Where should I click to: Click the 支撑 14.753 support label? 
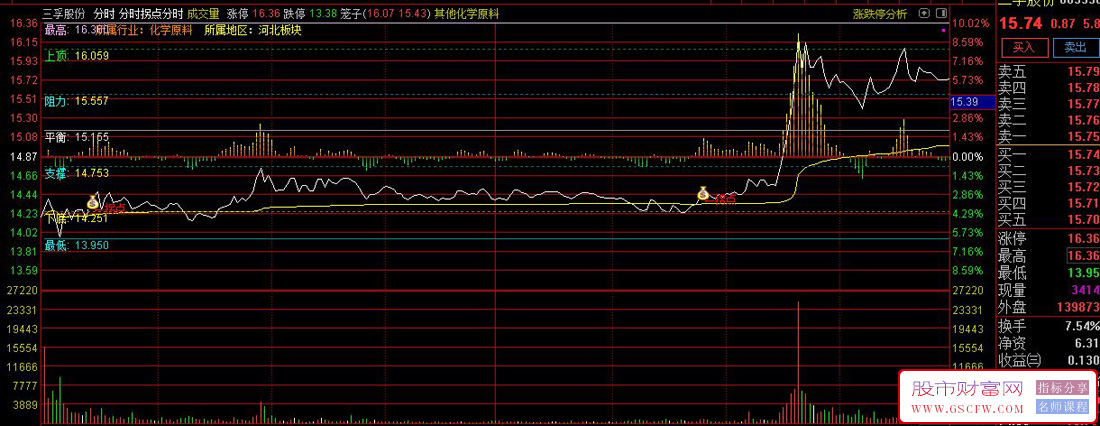[x=76, y=173]
